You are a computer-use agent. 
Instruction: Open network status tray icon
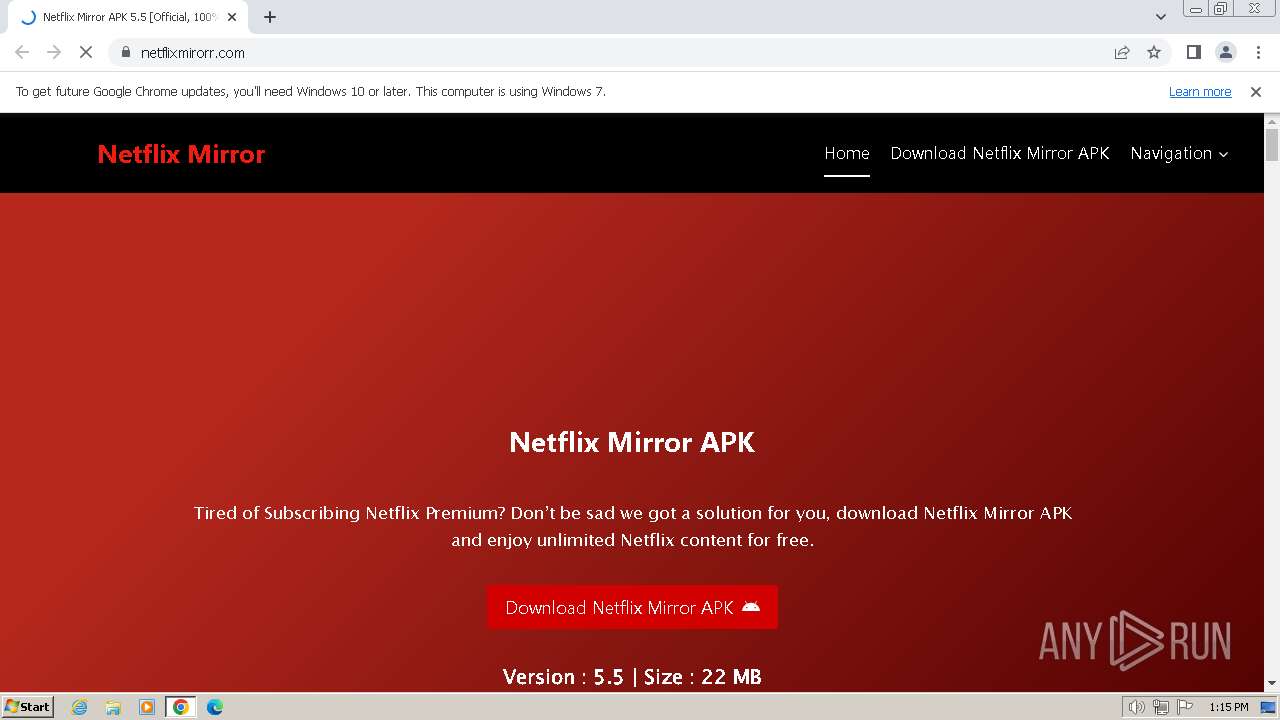pos(1161,707)
